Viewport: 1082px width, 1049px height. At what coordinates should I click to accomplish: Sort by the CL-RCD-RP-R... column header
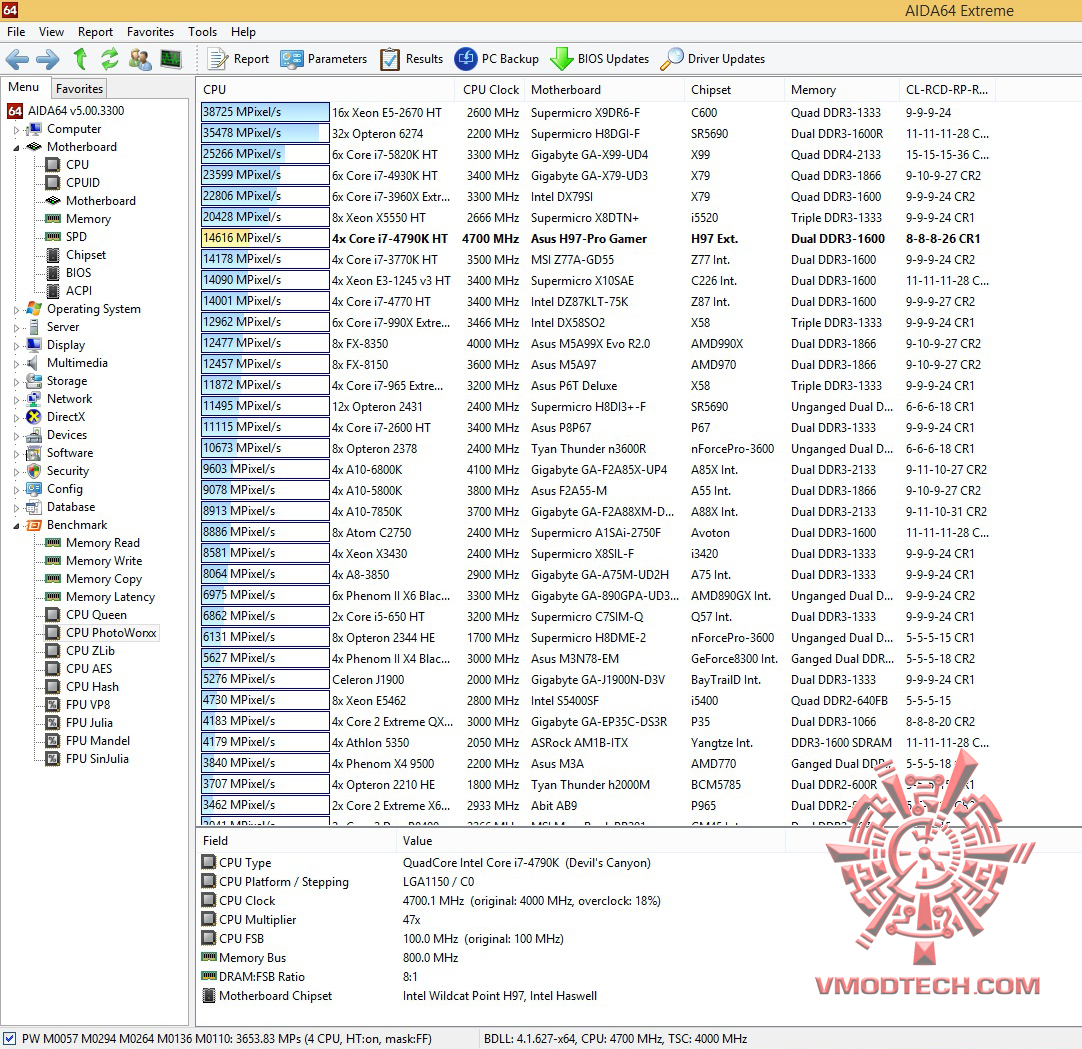coord(947,90)
